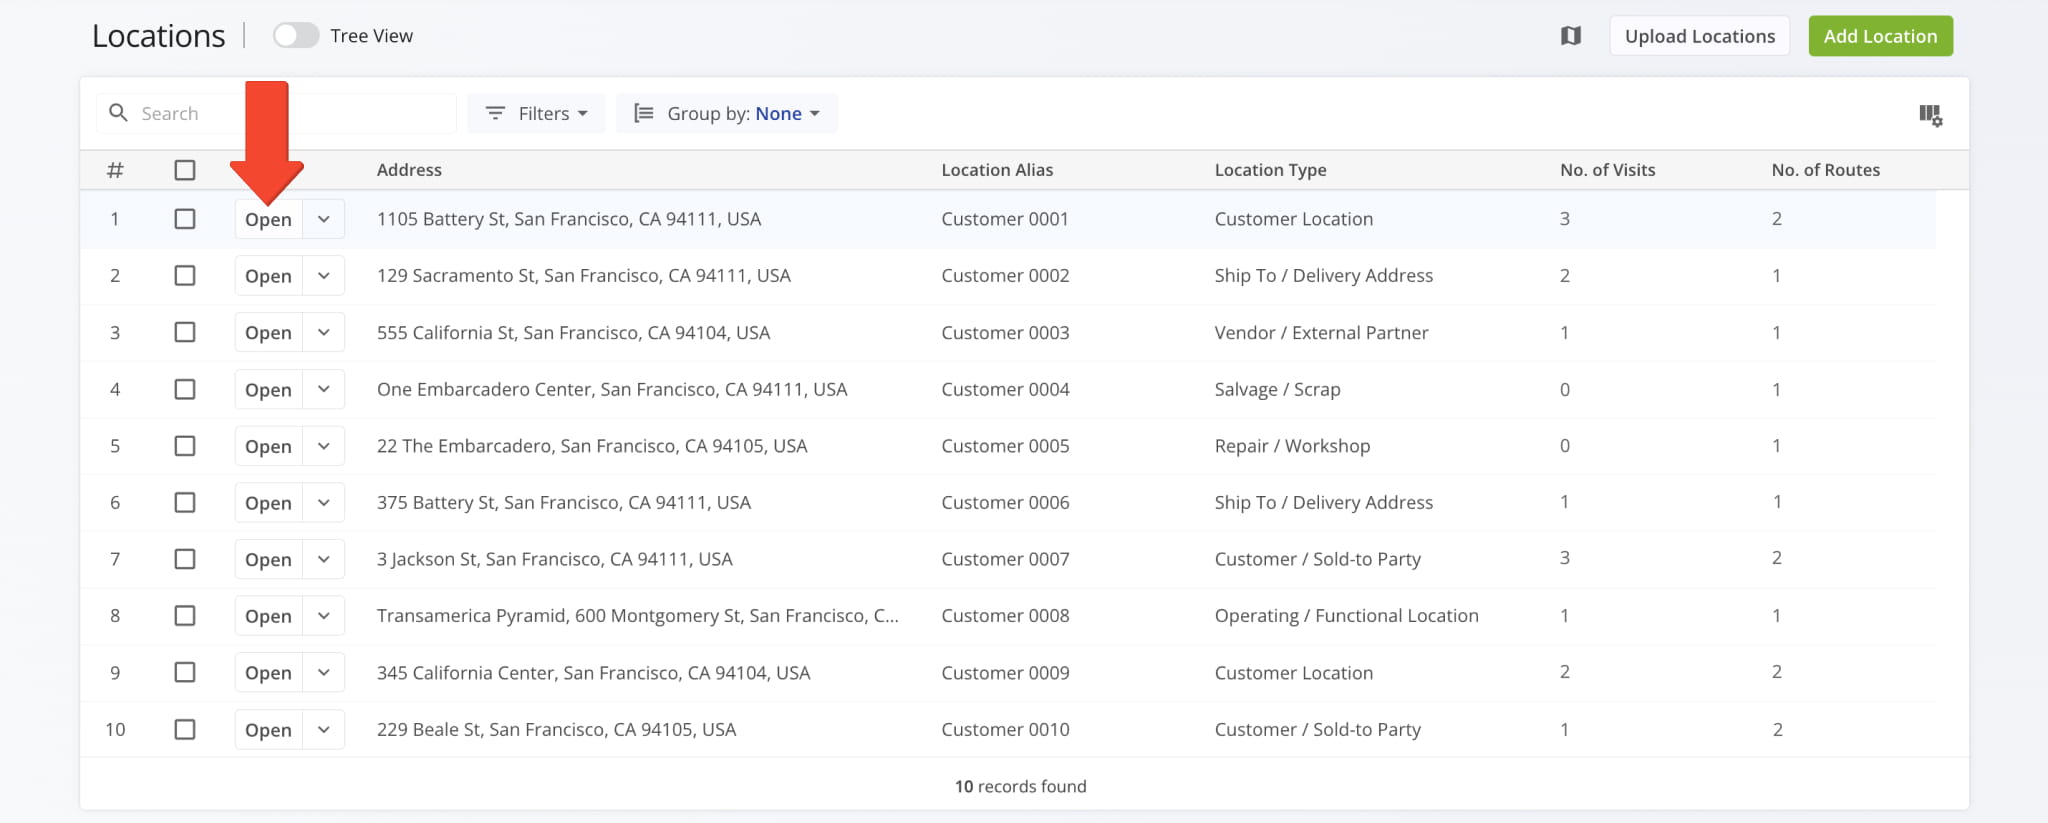
Task: Check the box for Customer 0002 row
Action: (185, 275)
